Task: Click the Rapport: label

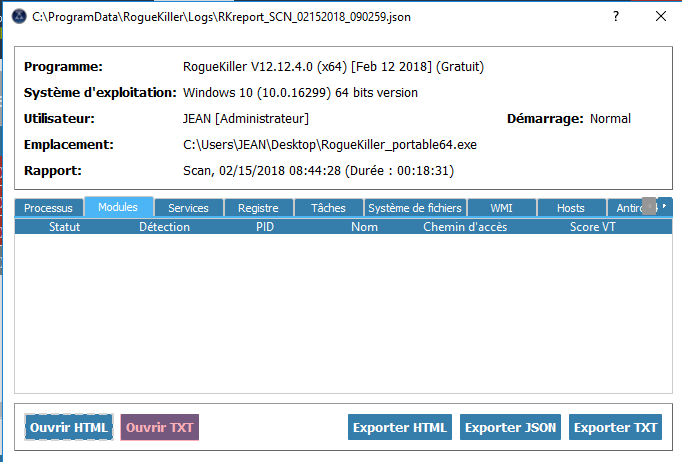Action: tap(53, 171)
